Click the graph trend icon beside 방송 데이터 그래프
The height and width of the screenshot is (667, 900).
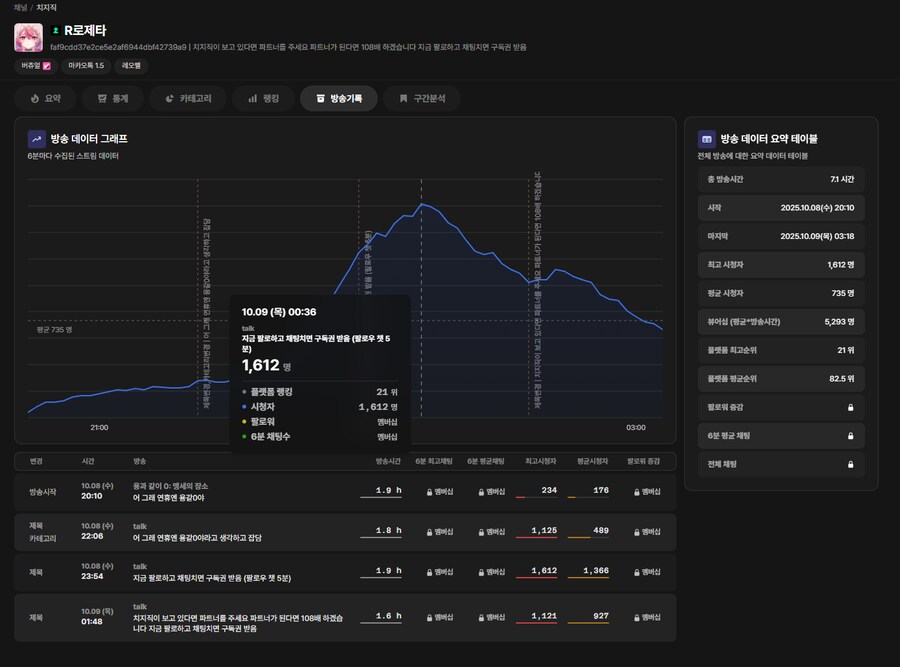(x=37, y=139)
